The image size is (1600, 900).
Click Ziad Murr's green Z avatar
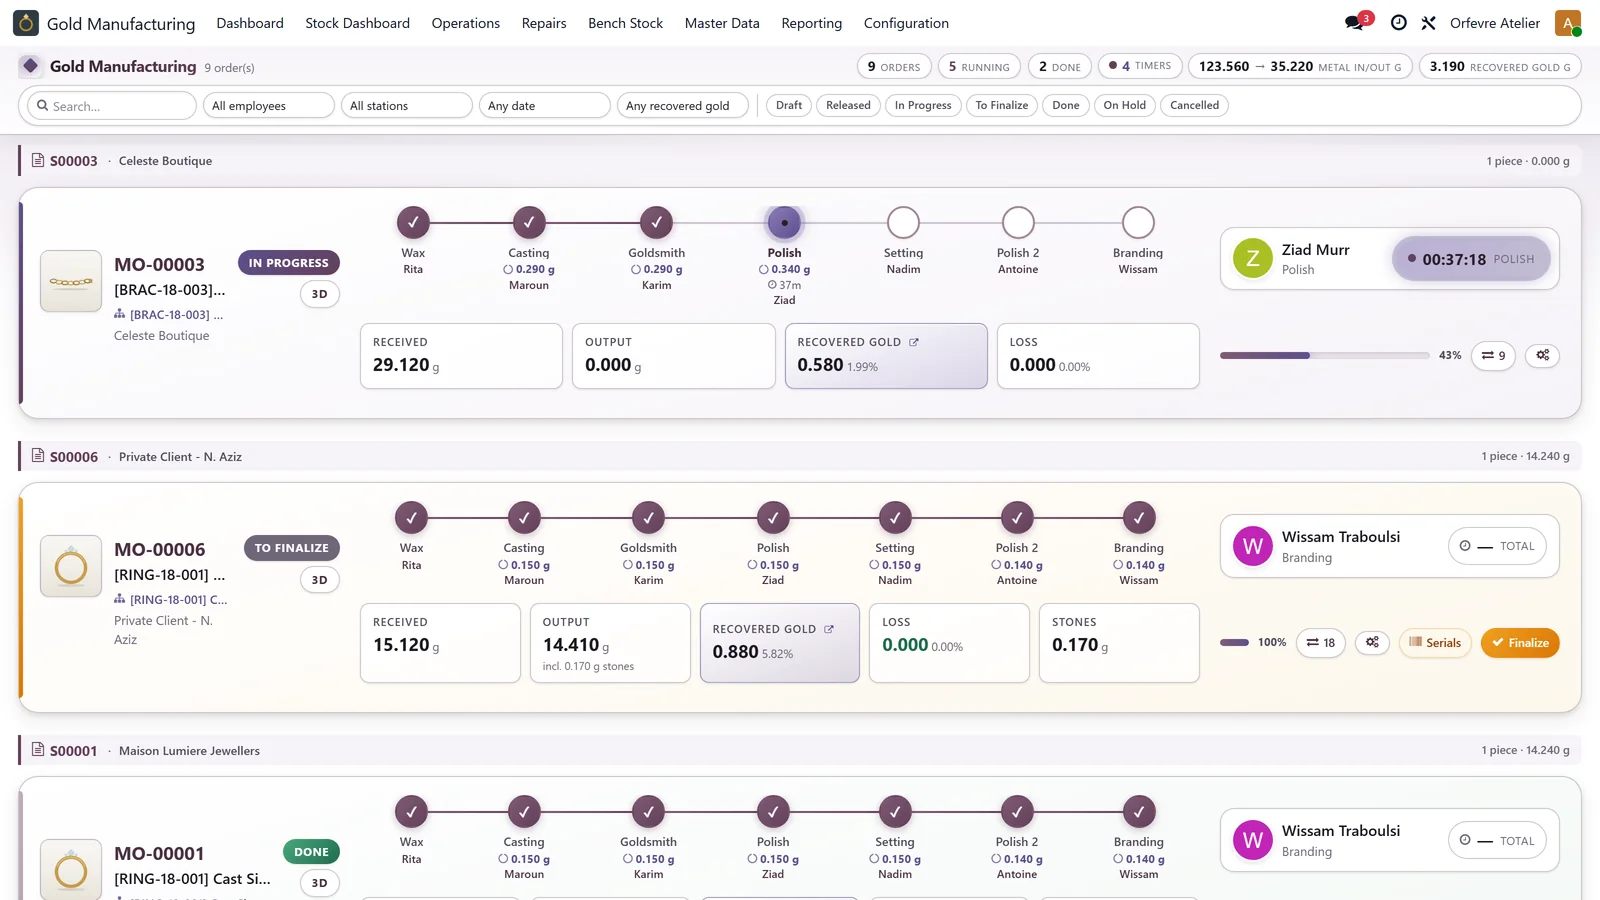tap(1253, 259)
